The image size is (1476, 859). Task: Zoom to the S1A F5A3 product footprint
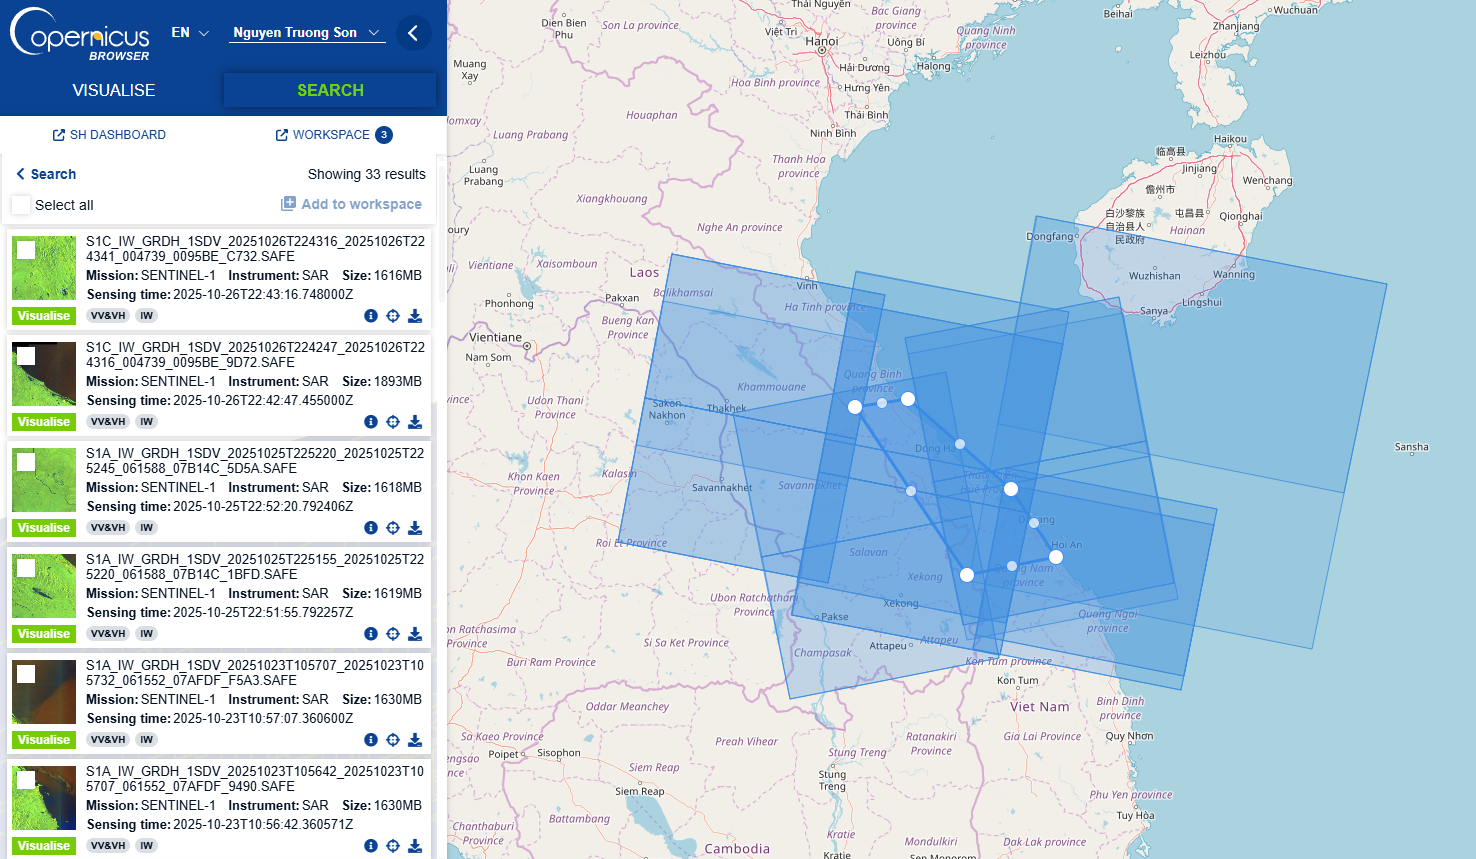point(393,740)
